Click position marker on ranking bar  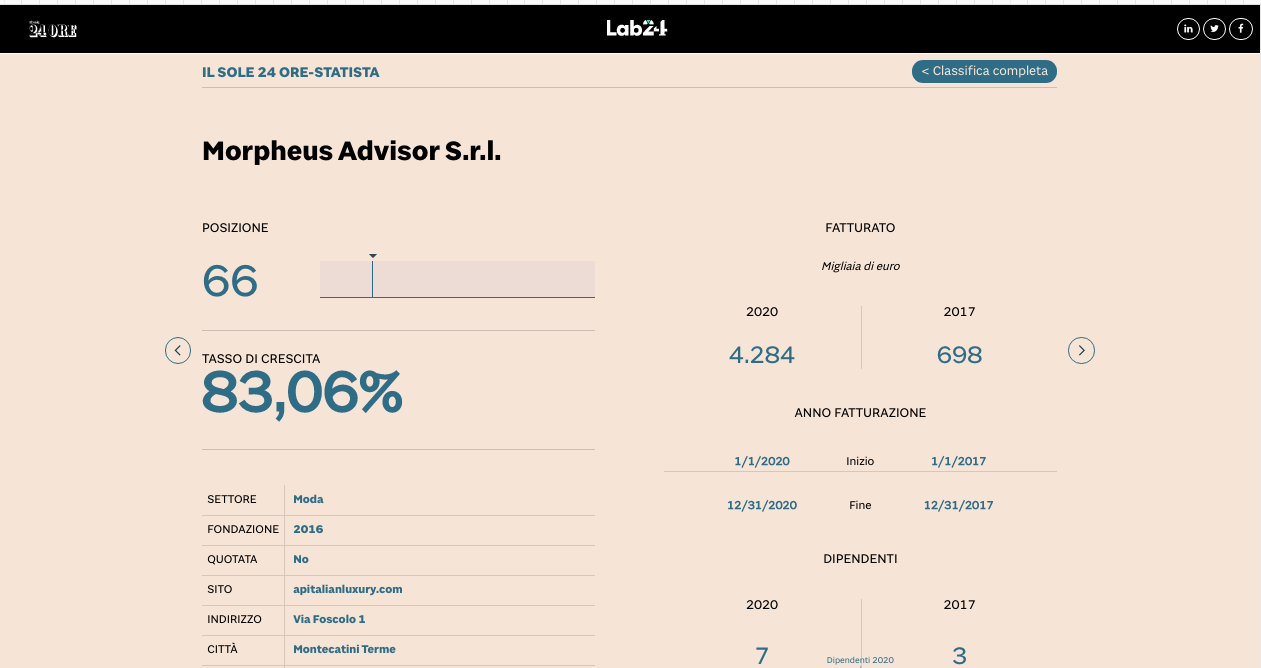pos(372,275)
